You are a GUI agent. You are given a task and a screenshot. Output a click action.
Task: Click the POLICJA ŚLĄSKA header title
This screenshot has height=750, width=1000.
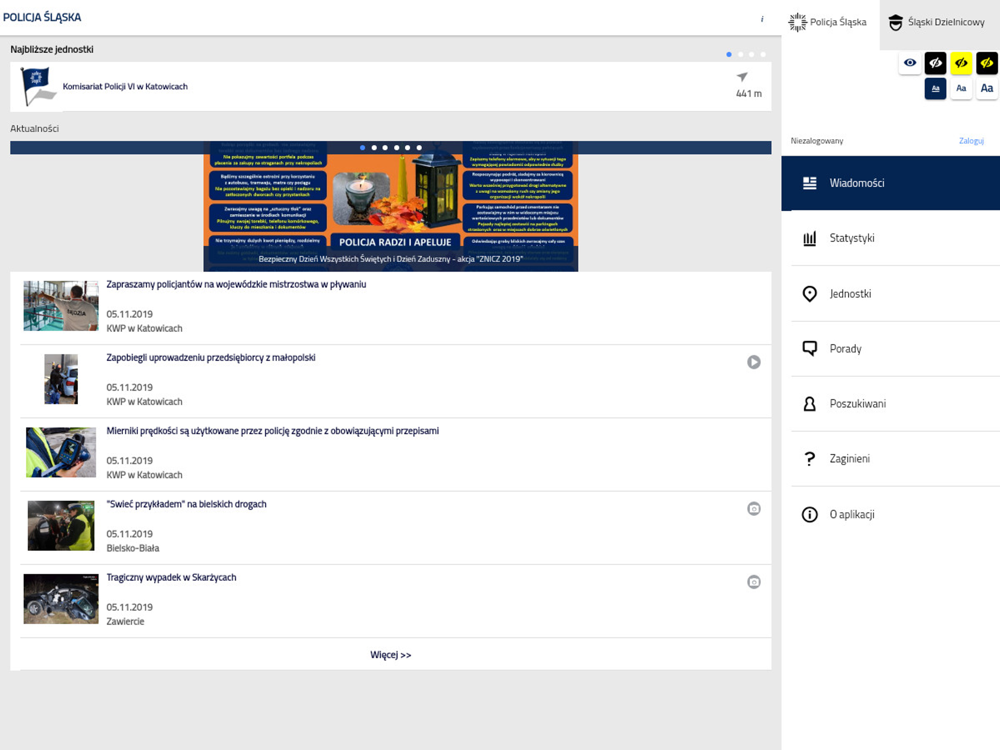coord(42,17)
